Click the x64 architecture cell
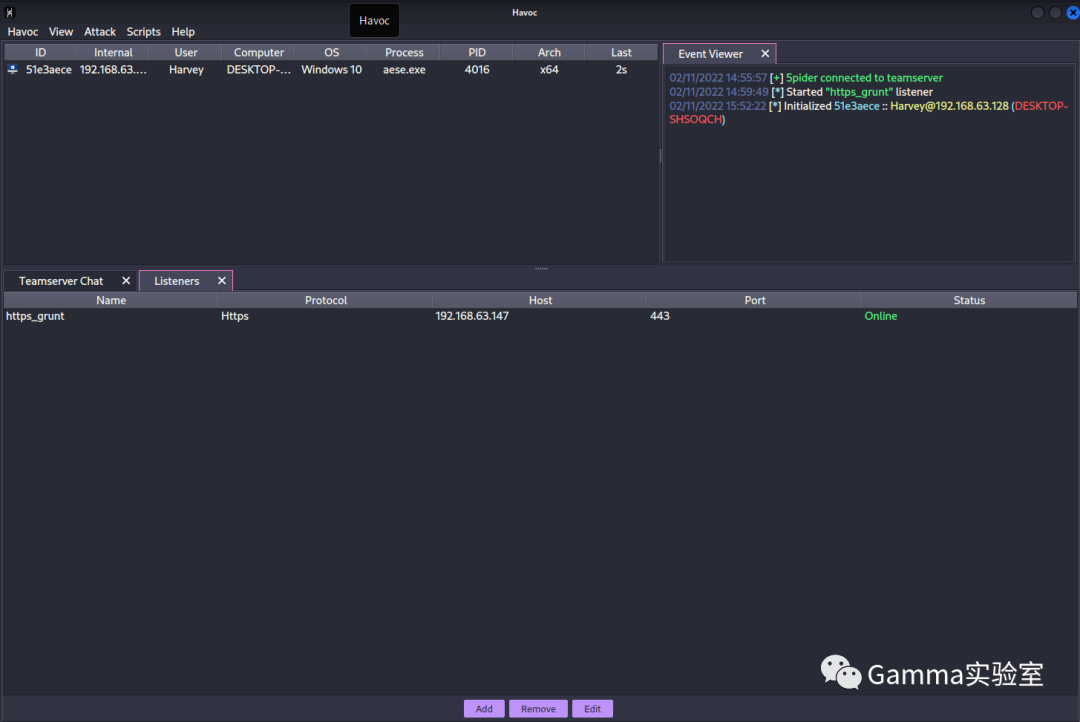This screenshot has width=1080, height=722. (x=549, y=70)
